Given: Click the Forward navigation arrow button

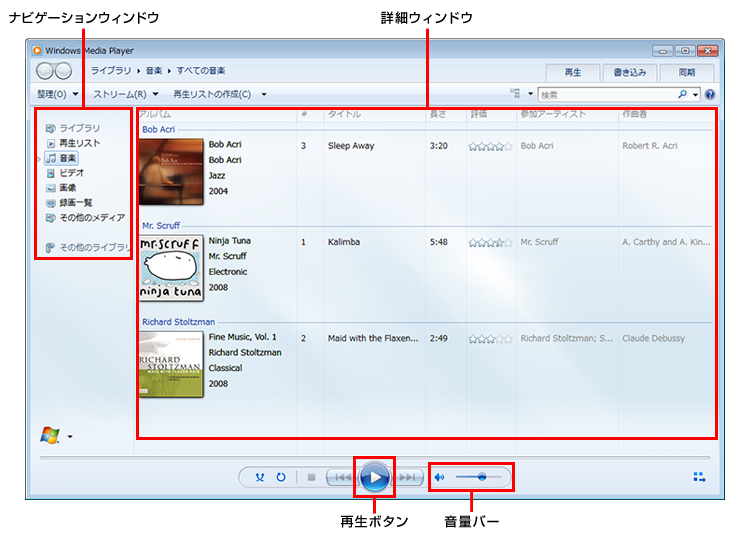Looking at the screenshot, I should pos(63,71).
